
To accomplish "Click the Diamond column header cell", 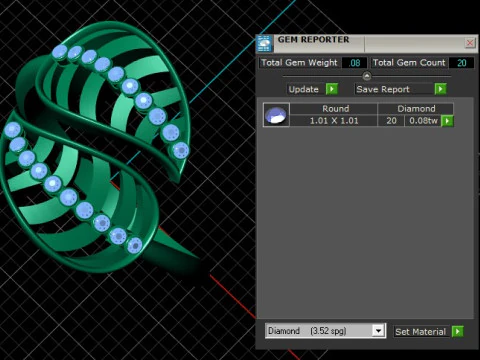I will 416,109.
